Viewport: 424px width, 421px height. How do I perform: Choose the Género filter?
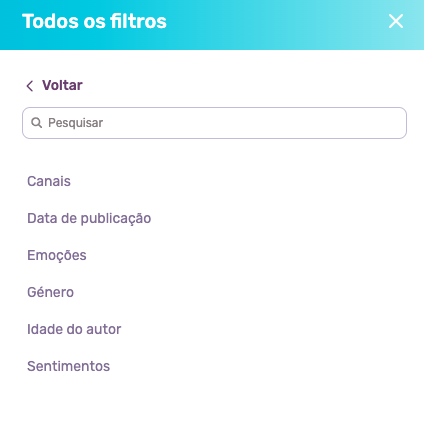[50, 292]
